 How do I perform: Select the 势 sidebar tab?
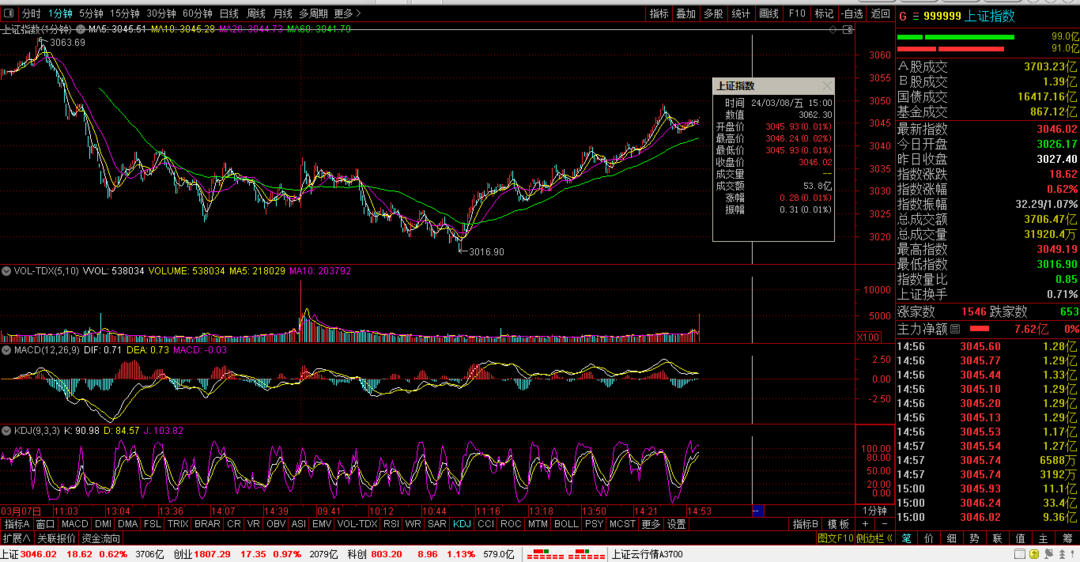coord(975,538)
